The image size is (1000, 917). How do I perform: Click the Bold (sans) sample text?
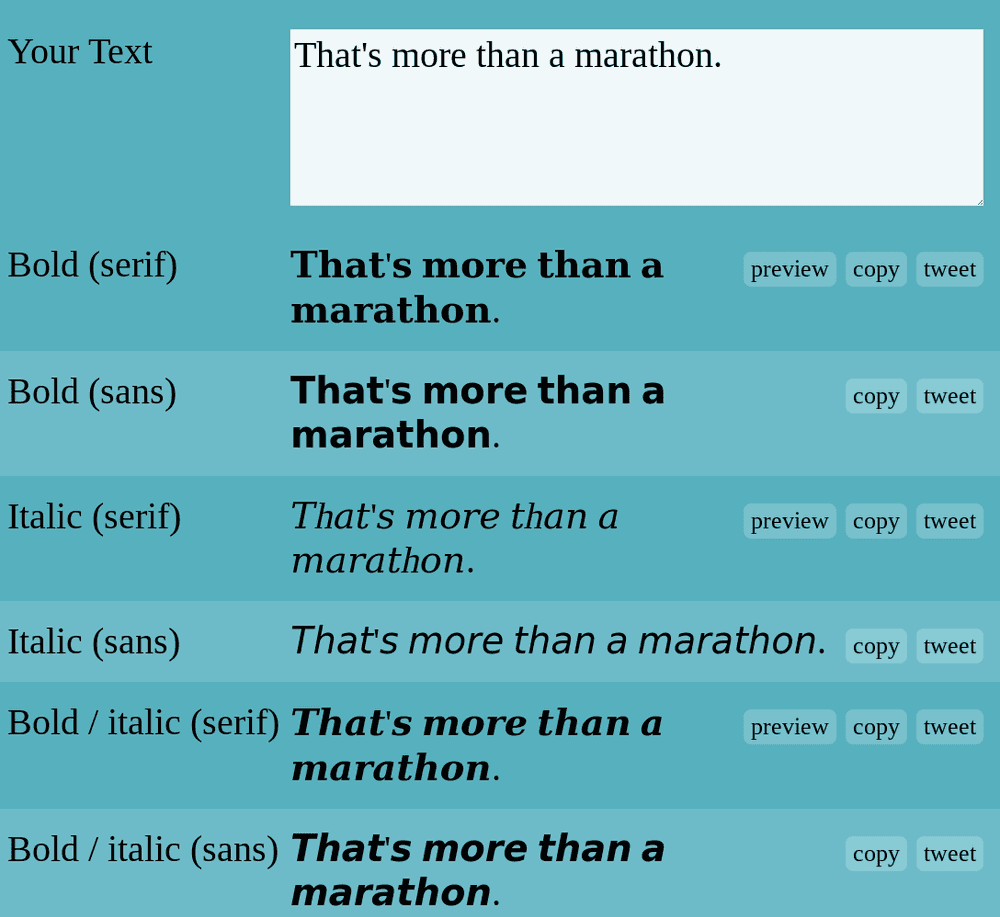476,412
